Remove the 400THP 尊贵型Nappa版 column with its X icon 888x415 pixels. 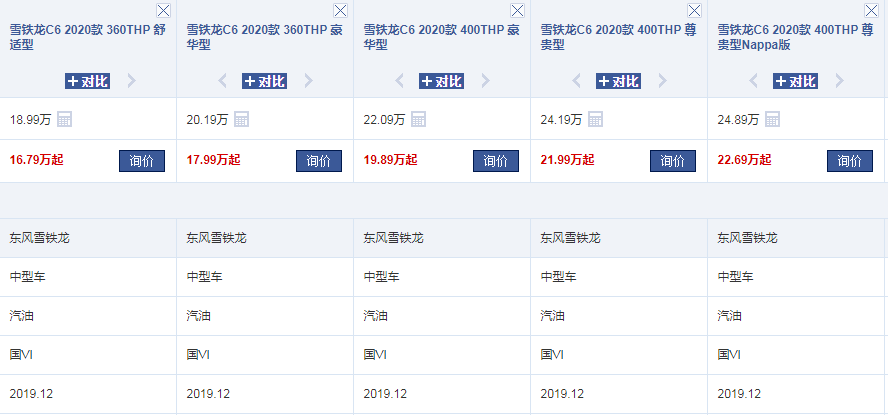click(x=872, y=10)
